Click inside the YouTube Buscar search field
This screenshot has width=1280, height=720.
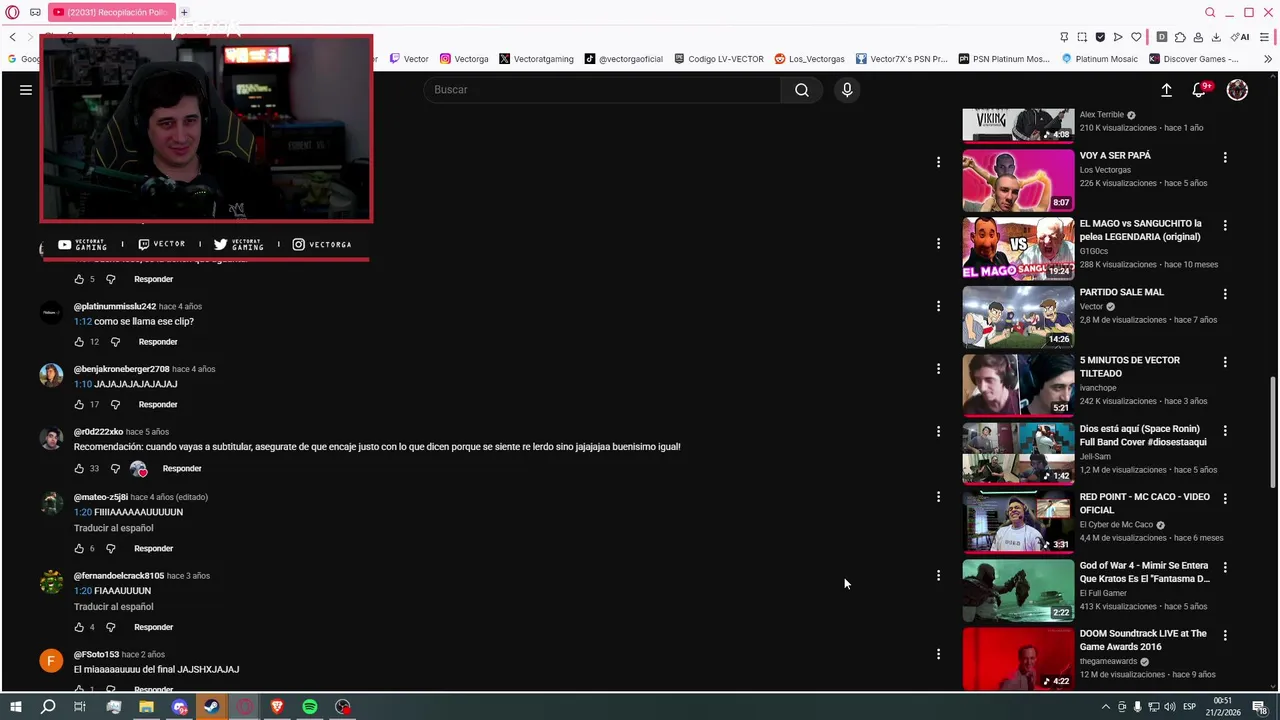(x=602, y=90)
